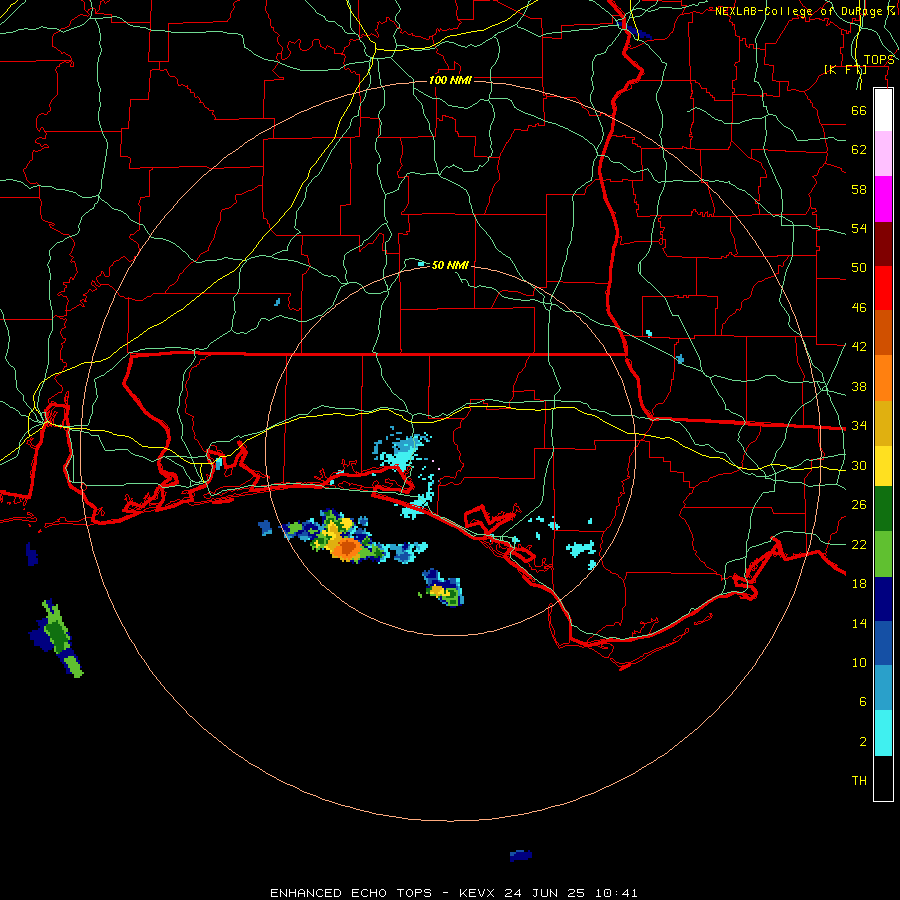Click the yellow legend swatch

pos(883,466)
